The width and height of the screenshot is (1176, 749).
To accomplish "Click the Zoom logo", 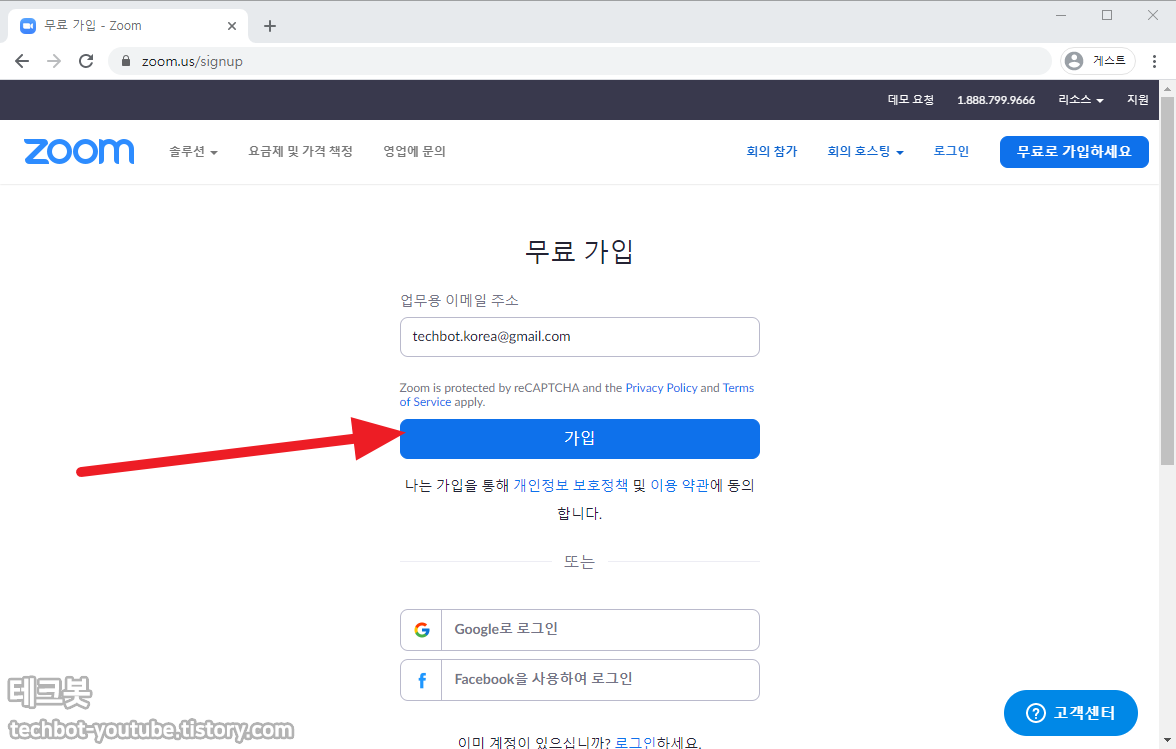I will pos(79,151).
